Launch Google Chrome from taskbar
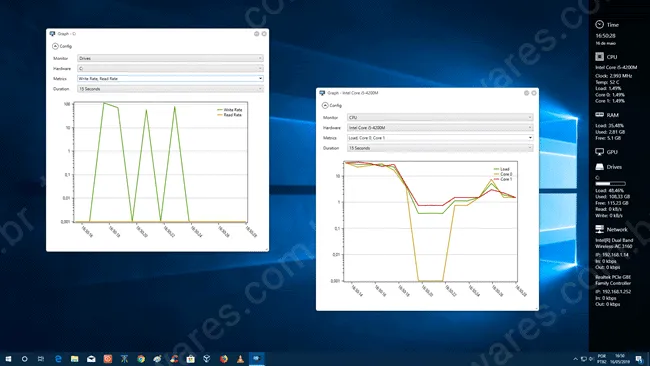The width and height of the screenshot is (650, 366). tap(141, 359)
